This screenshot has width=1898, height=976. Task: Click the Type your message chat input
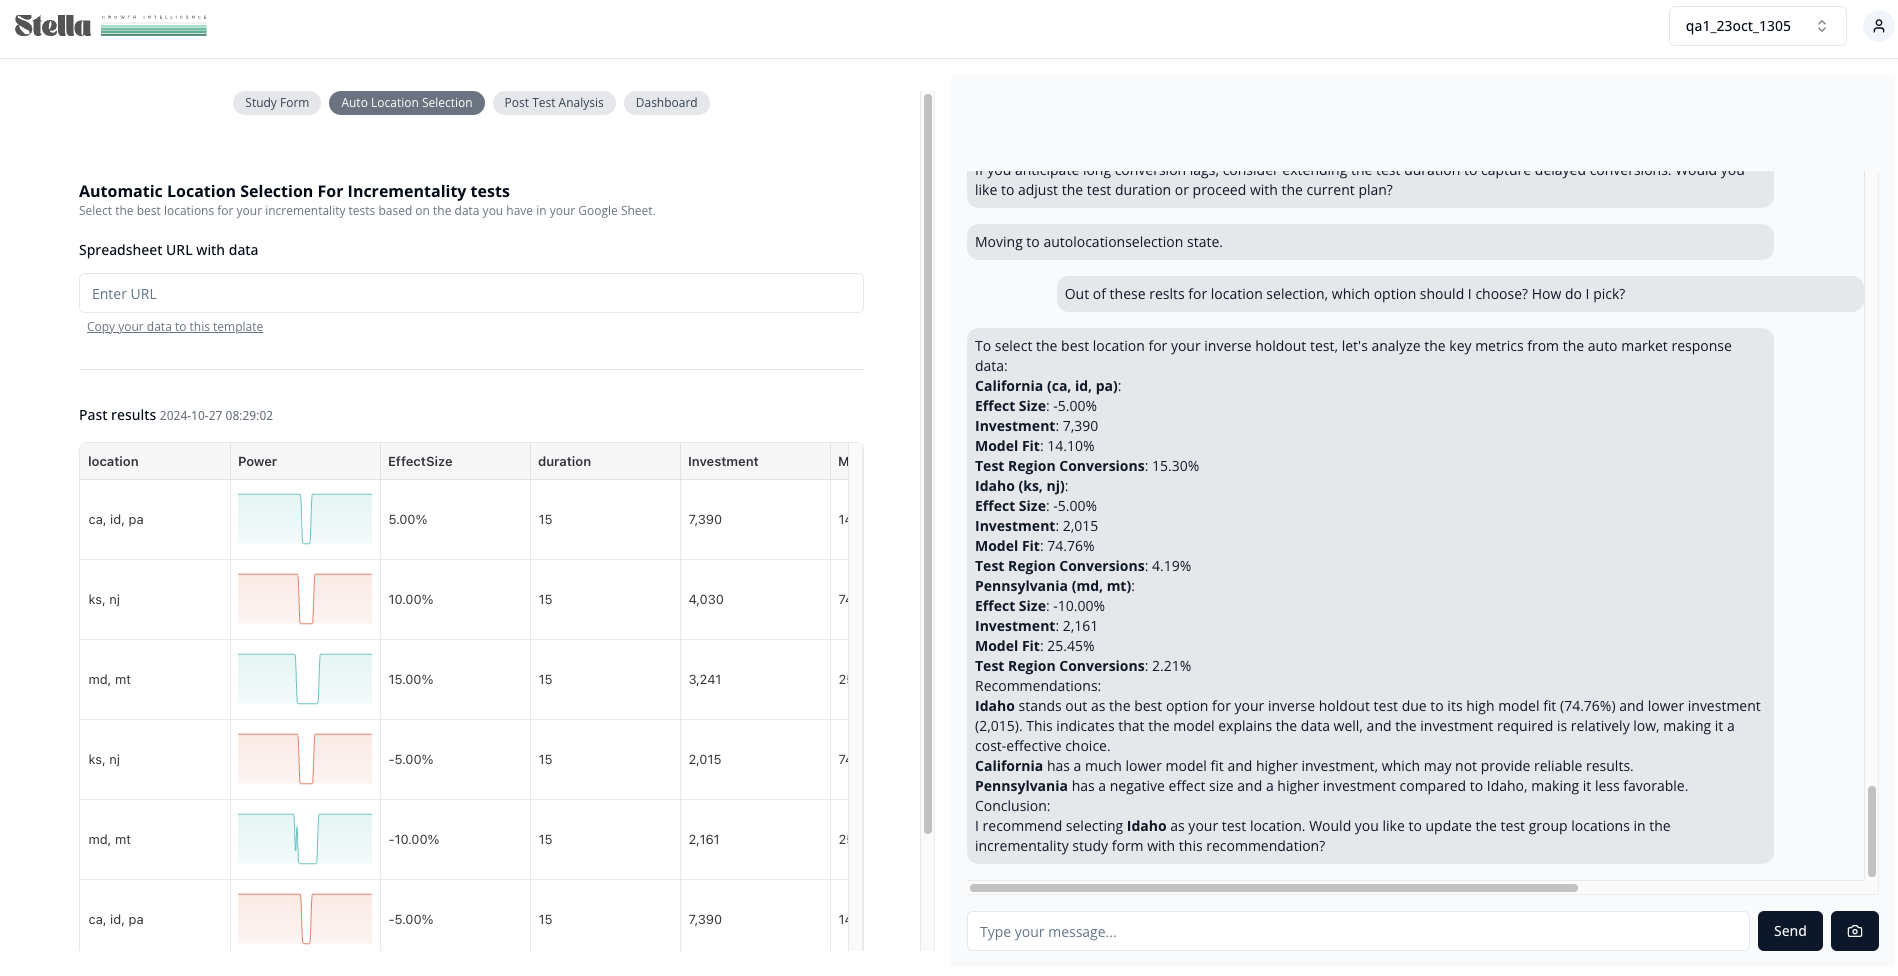coord(1358,931)
